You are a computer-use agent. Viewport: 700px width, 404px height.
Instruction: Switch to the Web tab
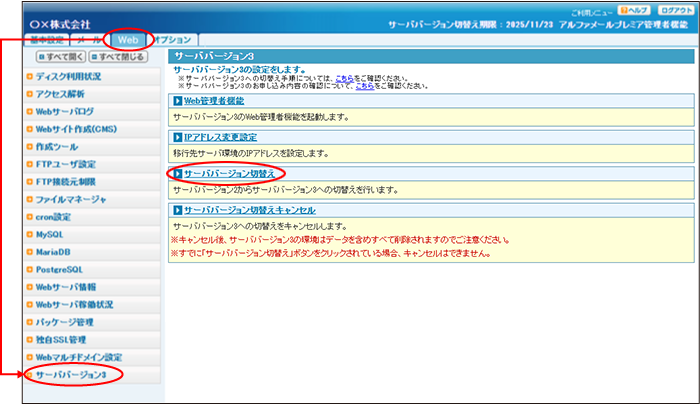tap(129, 40)
